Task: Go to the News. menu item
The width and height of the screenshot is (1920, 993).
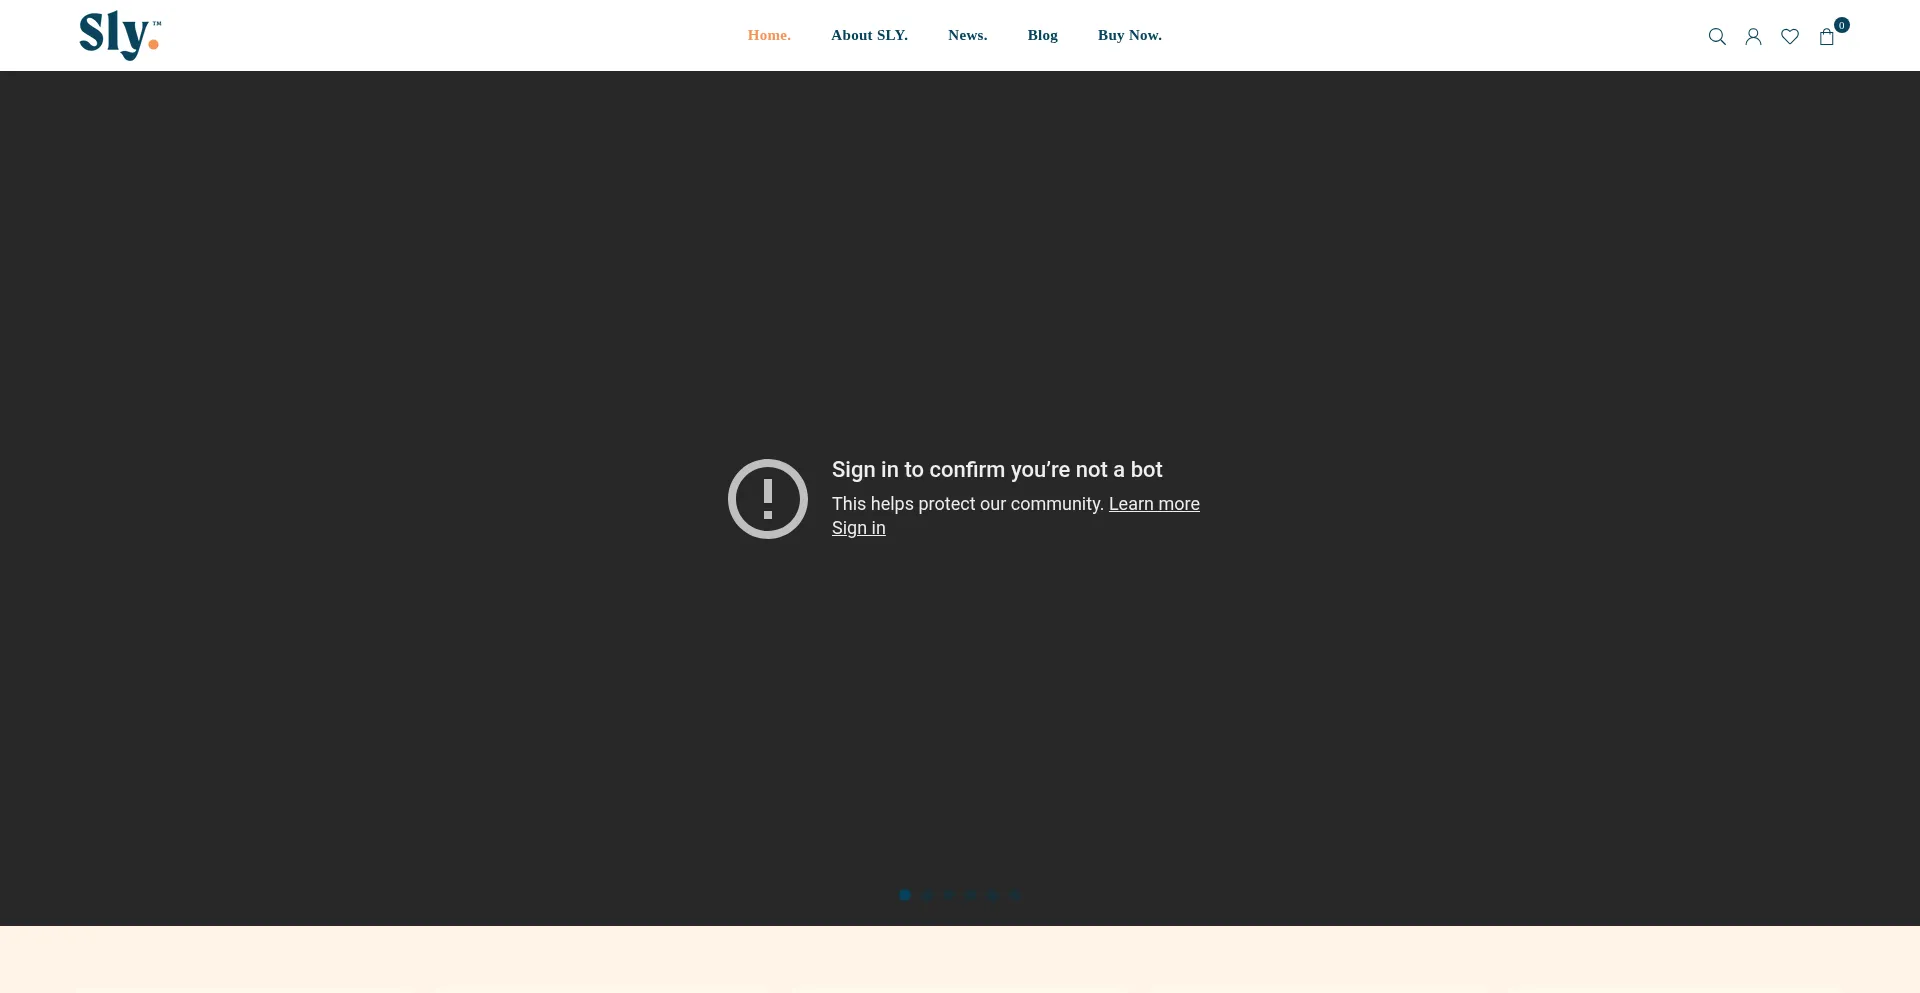Action: click(x=967, y=35)
